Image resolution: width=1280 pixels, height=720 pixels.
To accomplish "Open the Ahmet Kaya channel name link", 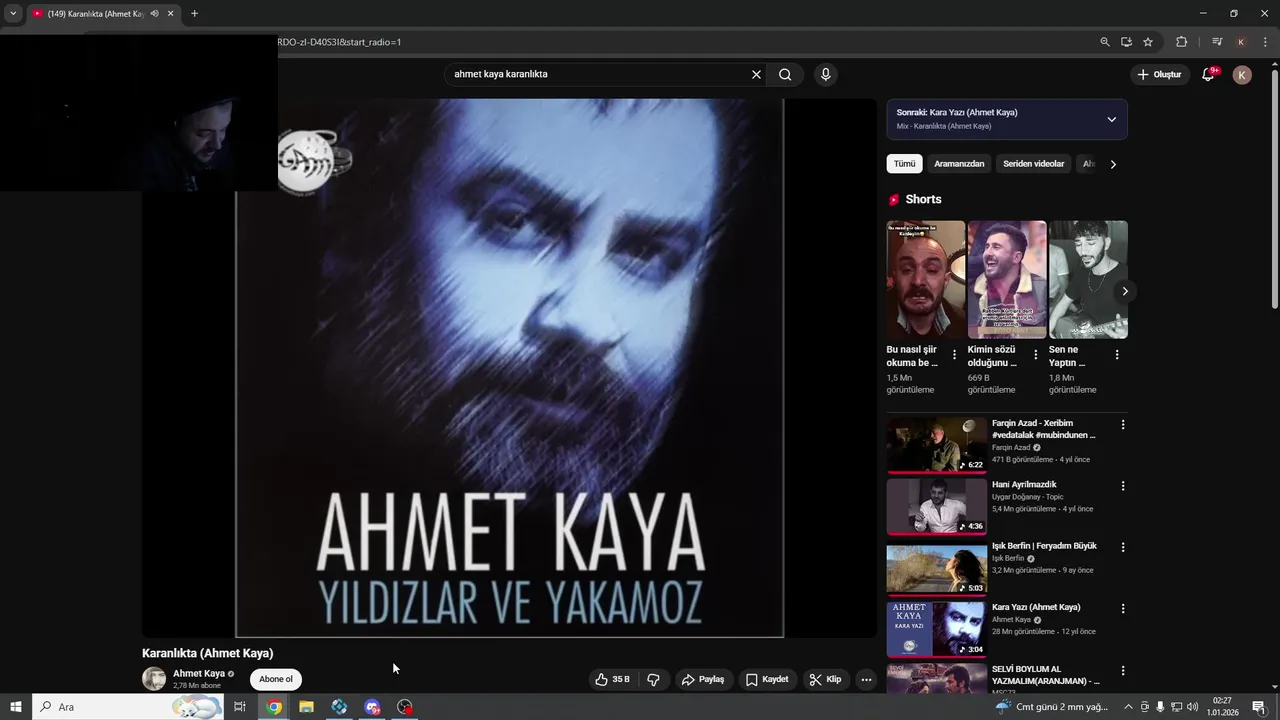I will click(x=199, y=673).
